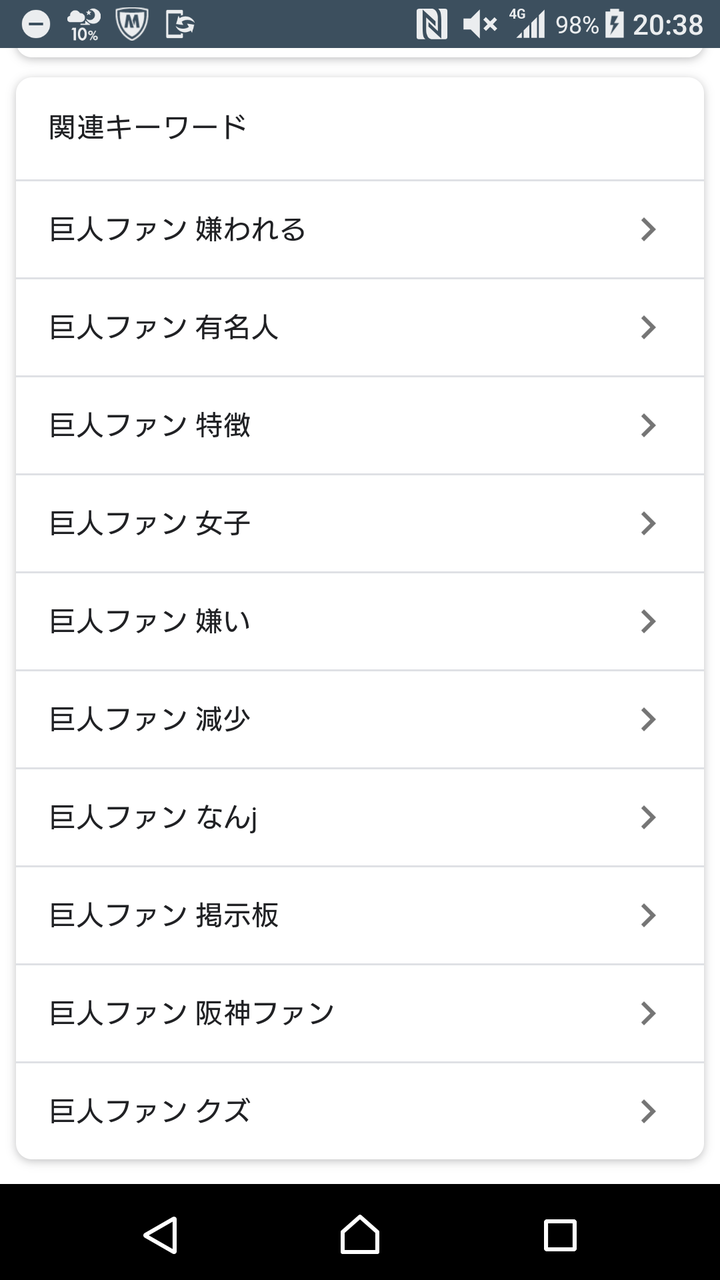720x1280 pixels.
Task: Open related keyword 巨人ファン 女子
Action: coord(150,524)
